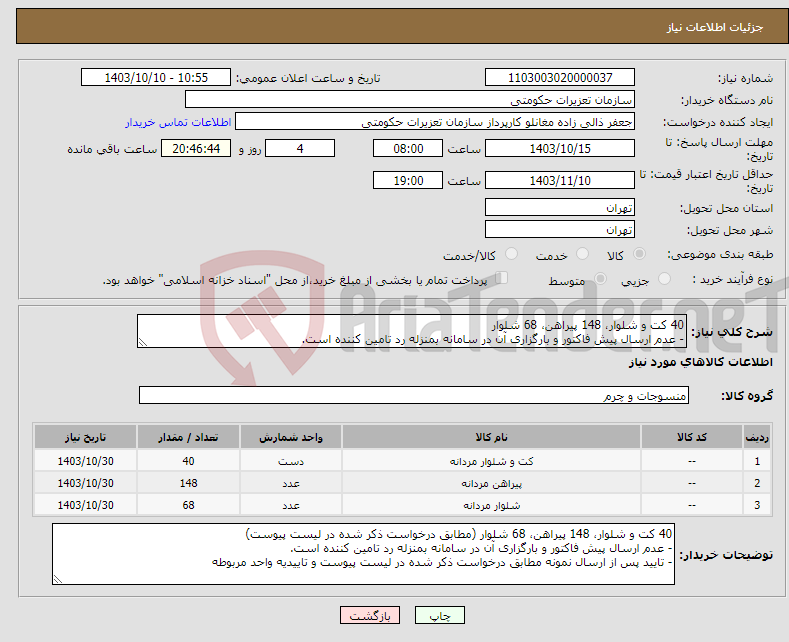Select the متوسط purchase type radio

point(600,279)
